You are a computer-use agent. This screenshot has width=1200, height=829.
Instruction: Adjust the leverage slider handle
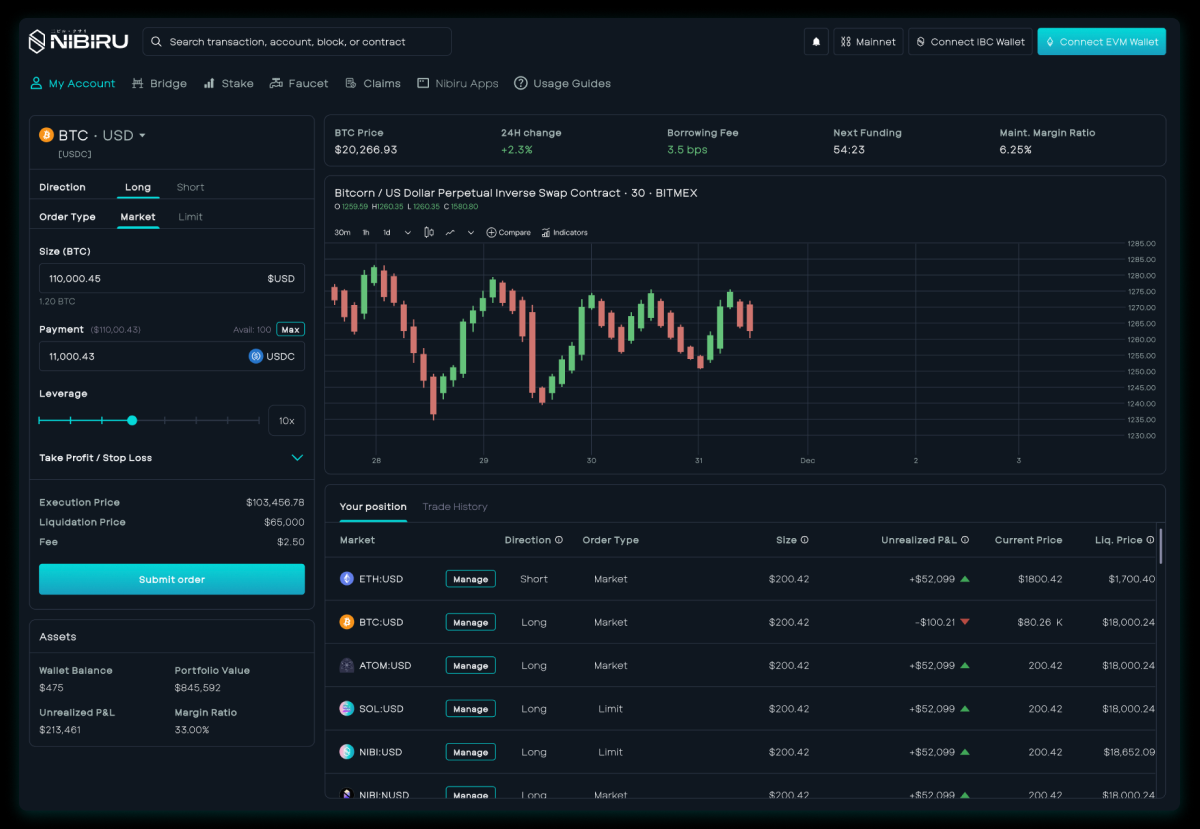click(132, 420)
